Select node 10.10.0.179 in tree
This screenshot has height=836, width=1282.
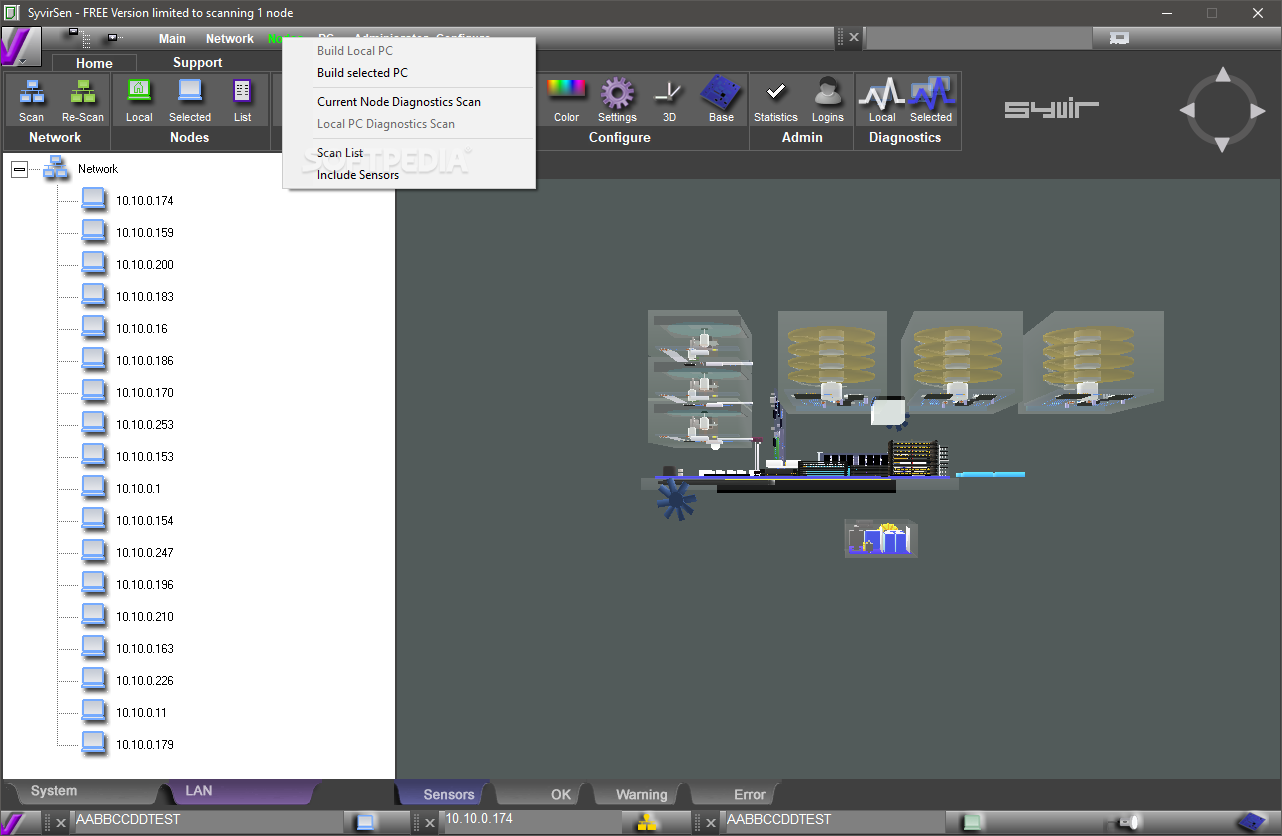[145, 745]
